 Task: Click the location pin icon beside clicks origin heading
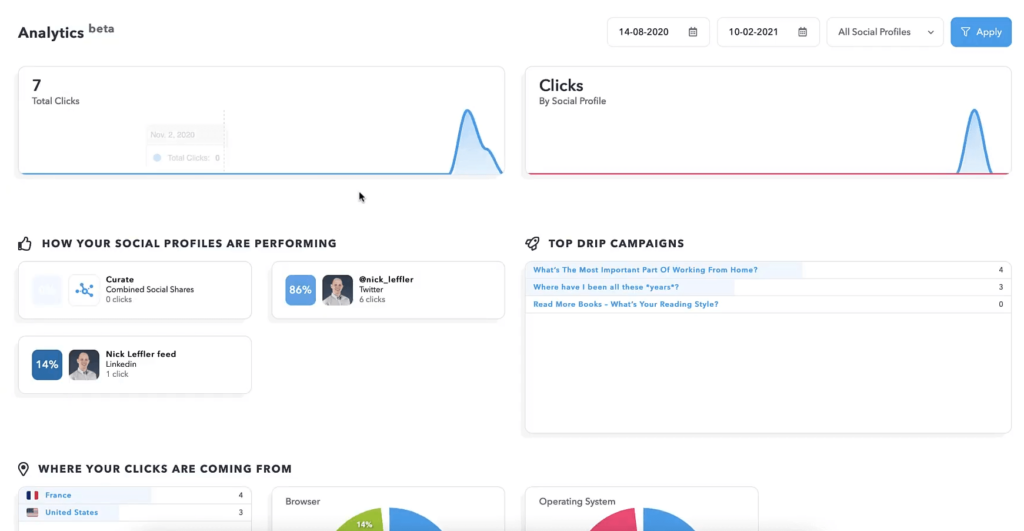point(24,469)
